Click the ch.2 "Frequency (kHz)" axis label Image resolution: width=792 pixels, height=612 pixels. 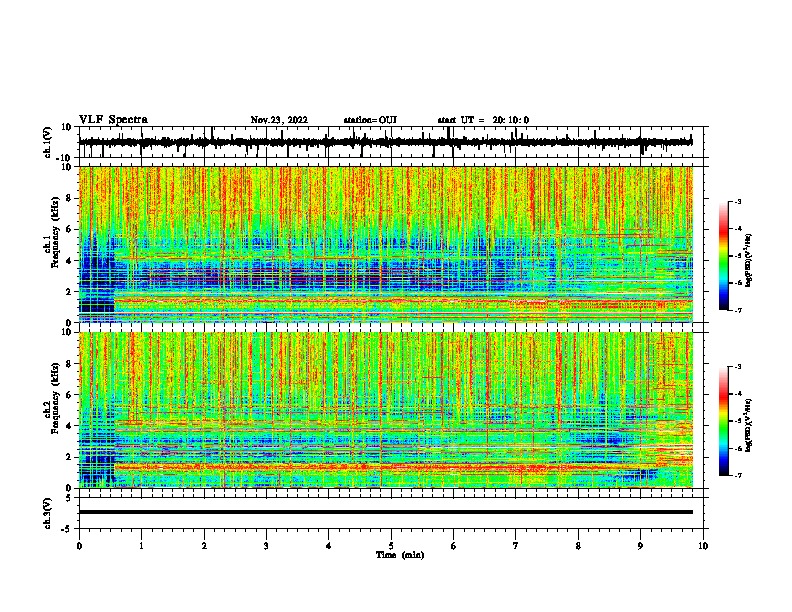[54, 398]
